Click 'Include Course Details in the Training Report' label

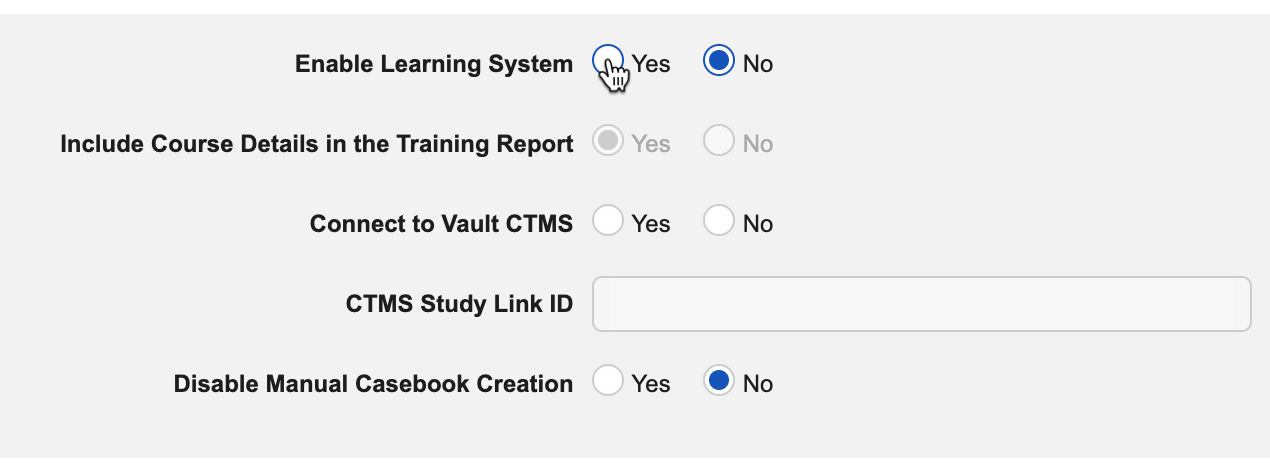317,144
